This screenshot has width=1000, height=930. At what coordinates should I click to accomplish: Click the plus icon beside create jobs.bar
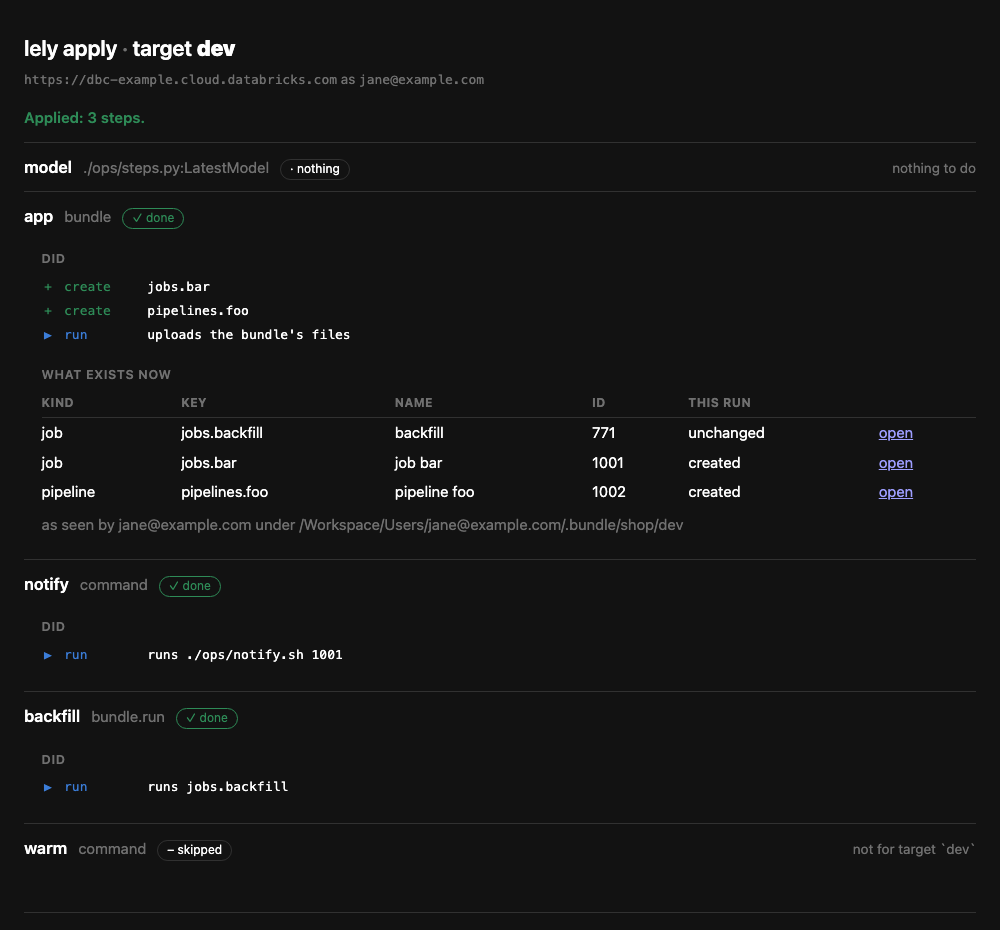(48, 287)
